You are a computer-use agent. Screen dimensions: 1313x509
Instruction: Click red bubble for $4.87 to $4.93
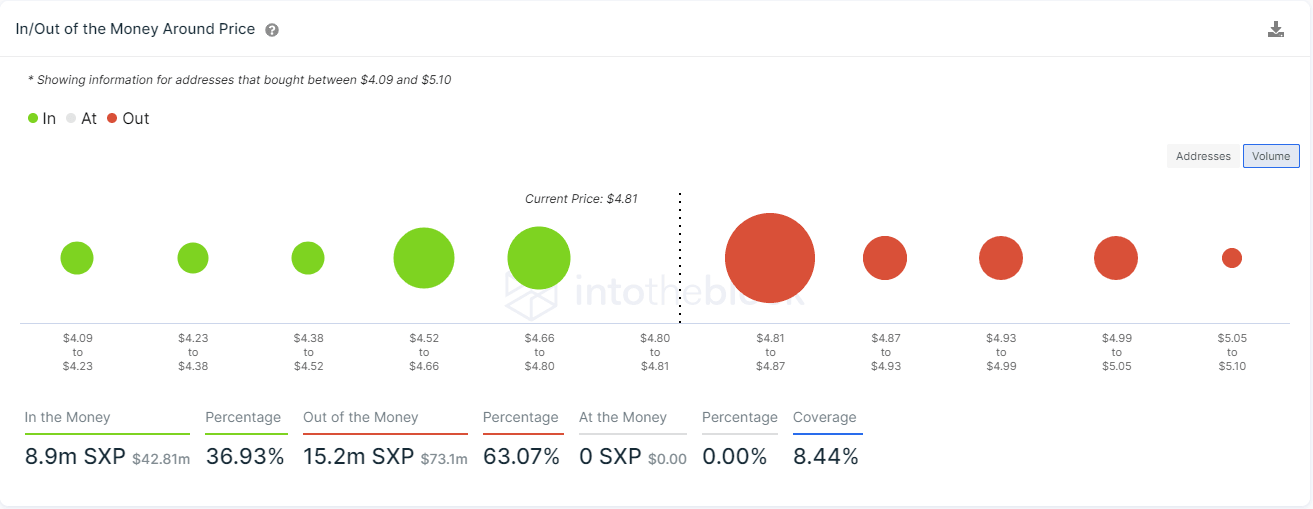click(x=885, y=258)
